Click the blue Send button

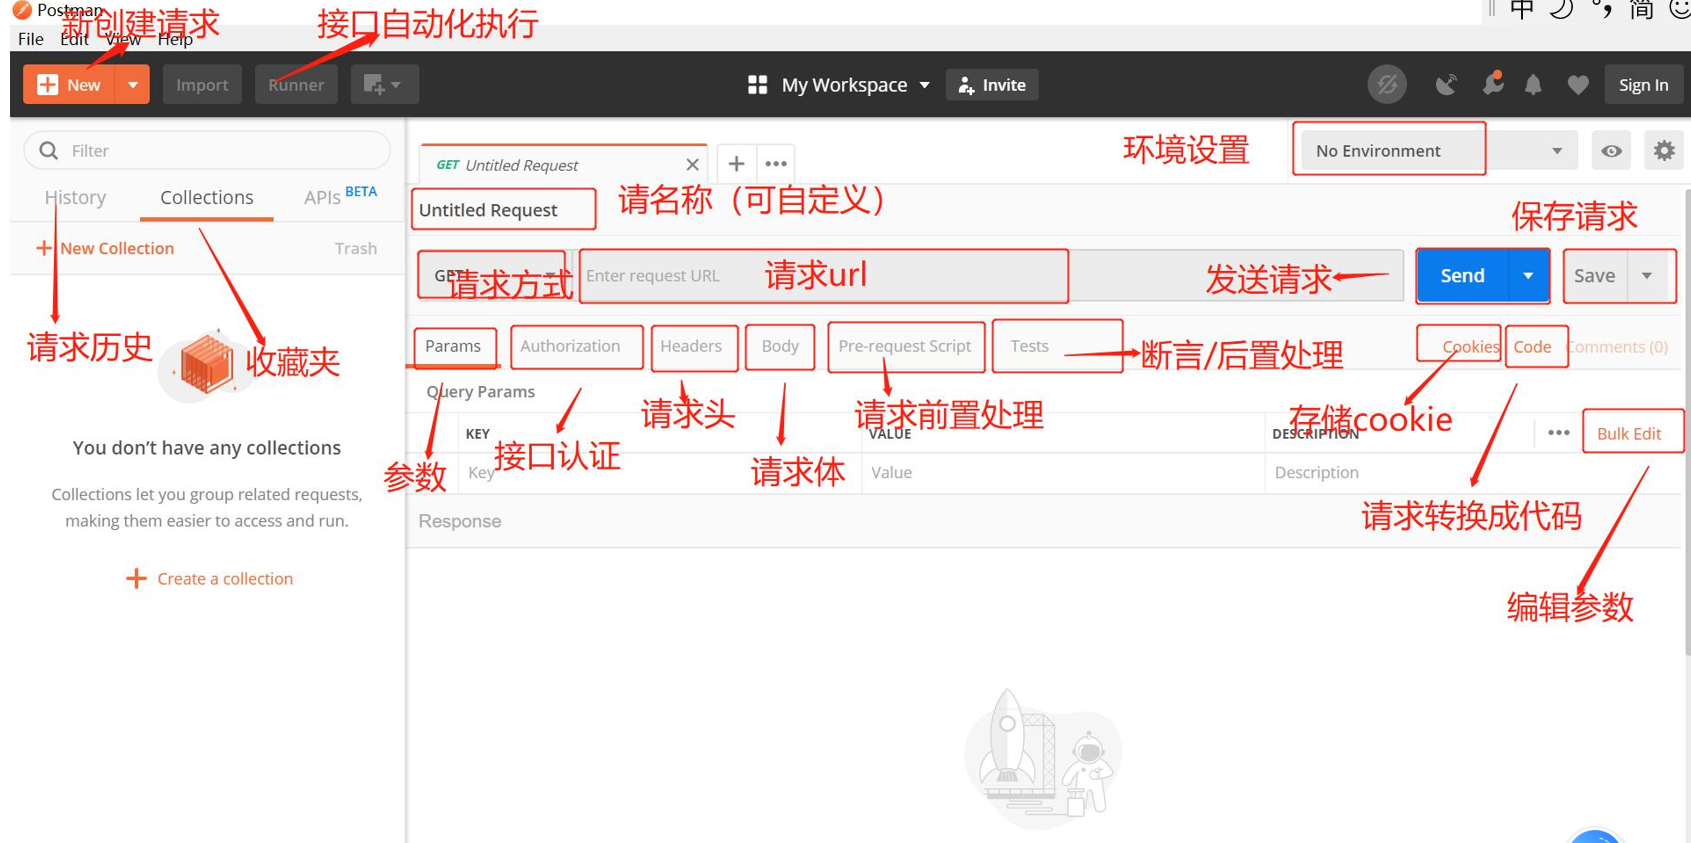click(x=1462, y=275)
